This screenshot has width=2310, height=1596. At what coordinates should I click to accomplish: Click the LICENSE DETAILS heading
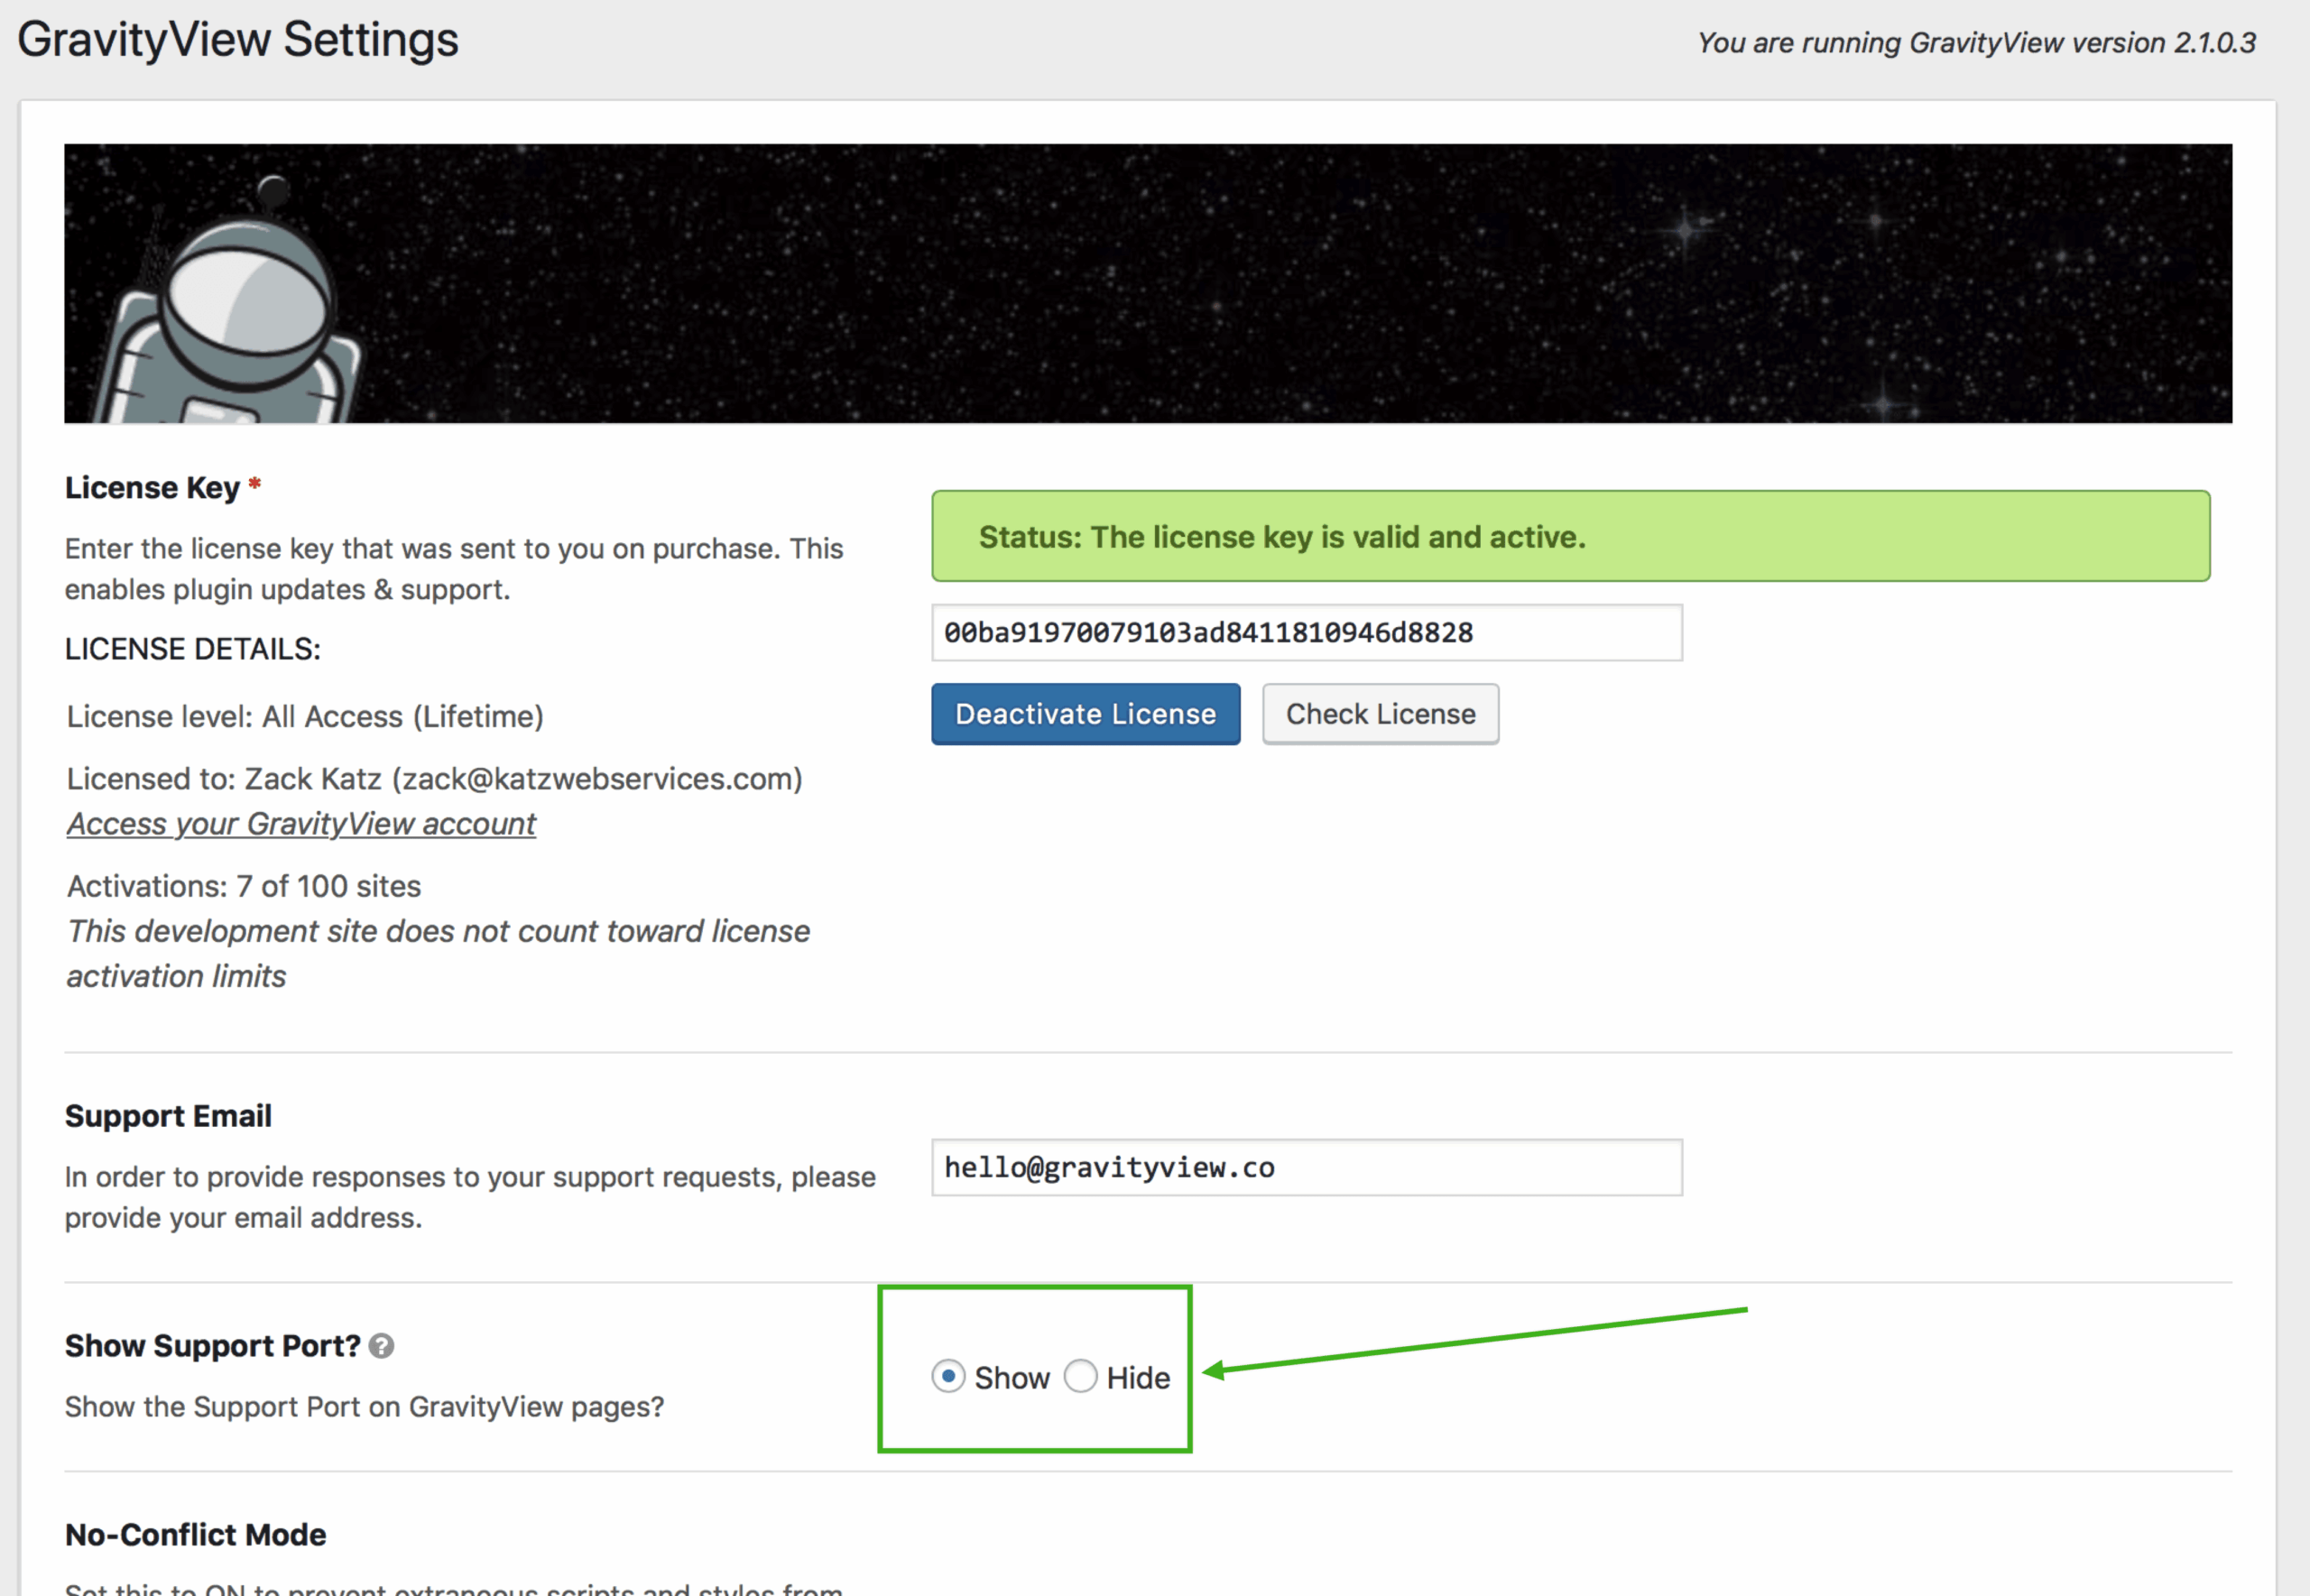[x=193, y=649]
